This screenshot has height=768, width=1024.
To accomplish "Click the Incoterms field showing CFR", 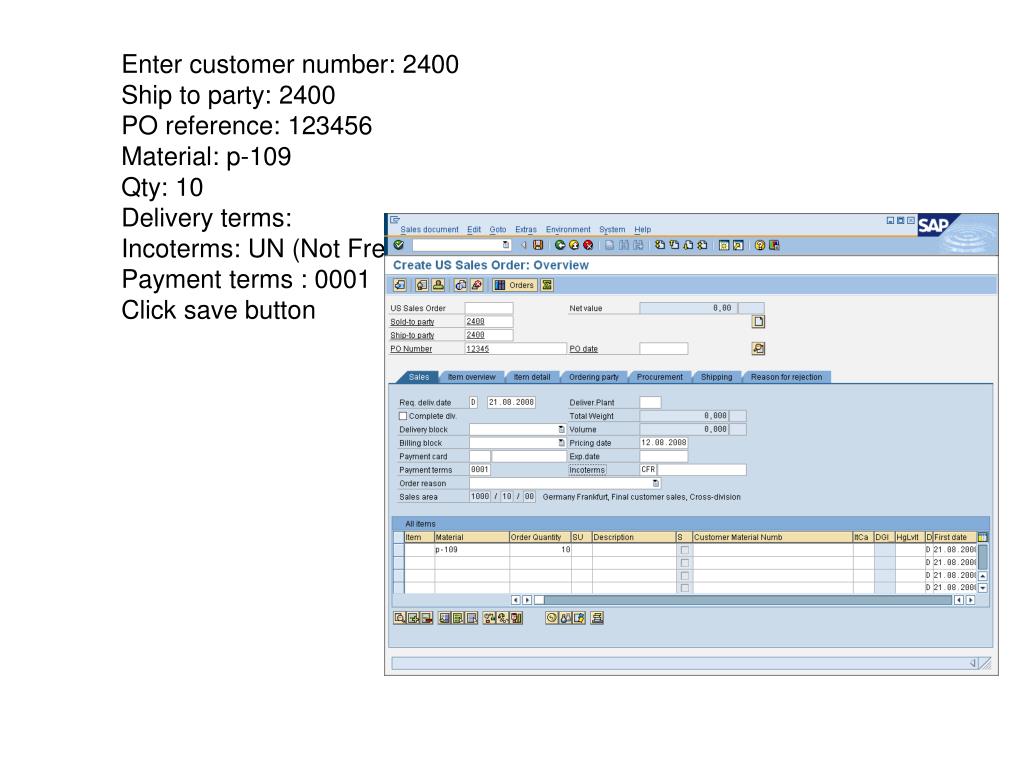I will pos(648,470).
